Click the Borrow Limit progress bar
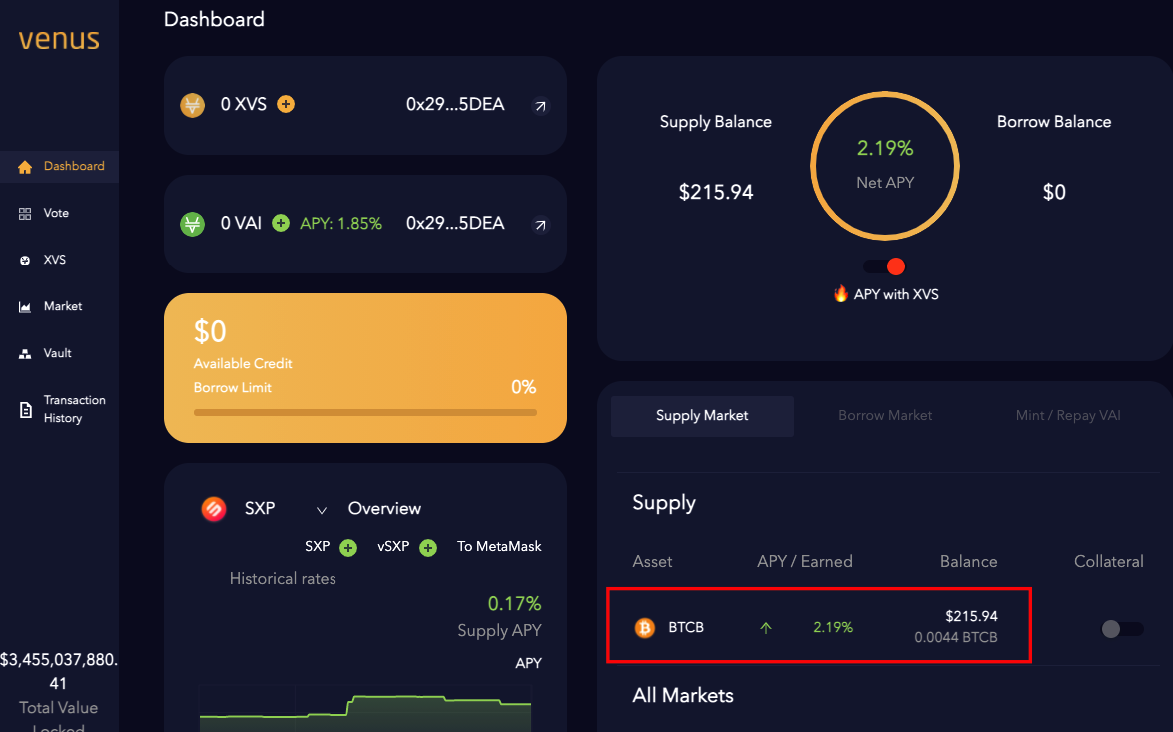Image resolution: width=1173 pixels, height=732 pixels. [365, 412]
